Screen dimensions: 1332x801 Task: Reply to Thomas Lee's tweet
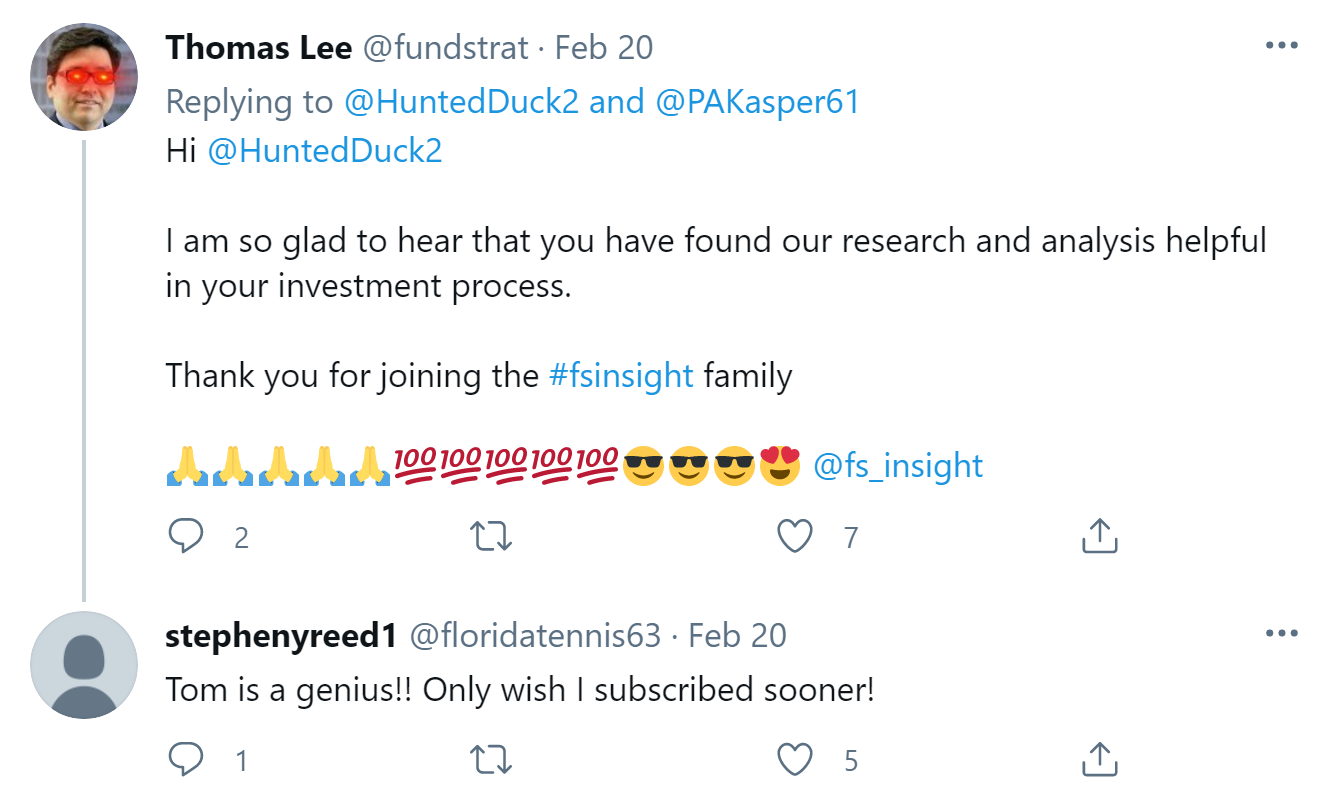pyautogui.click(x=186, y=537)
